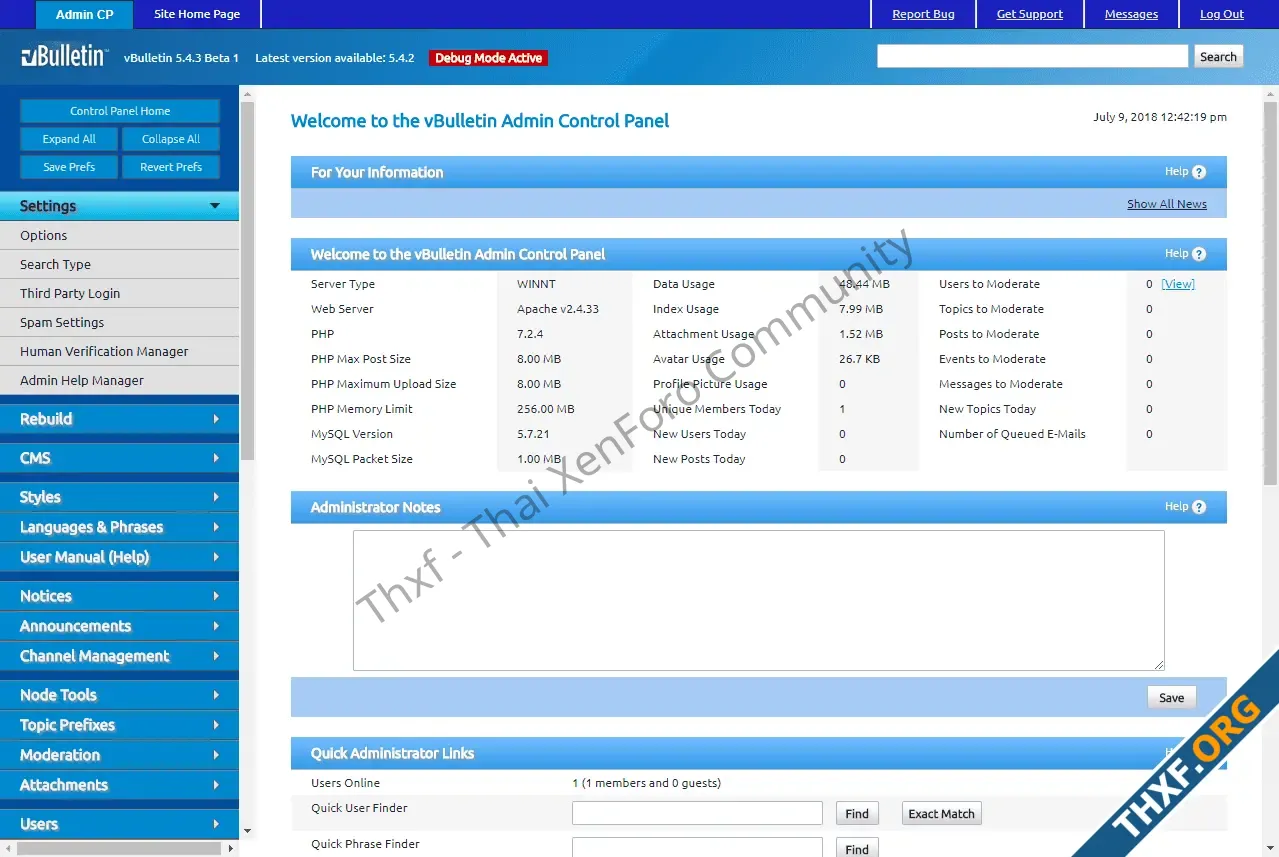The image size is (1279, 857).
Task: Click the 'Latest version available: 5.4.2' text
Action: tap(335, 58)
